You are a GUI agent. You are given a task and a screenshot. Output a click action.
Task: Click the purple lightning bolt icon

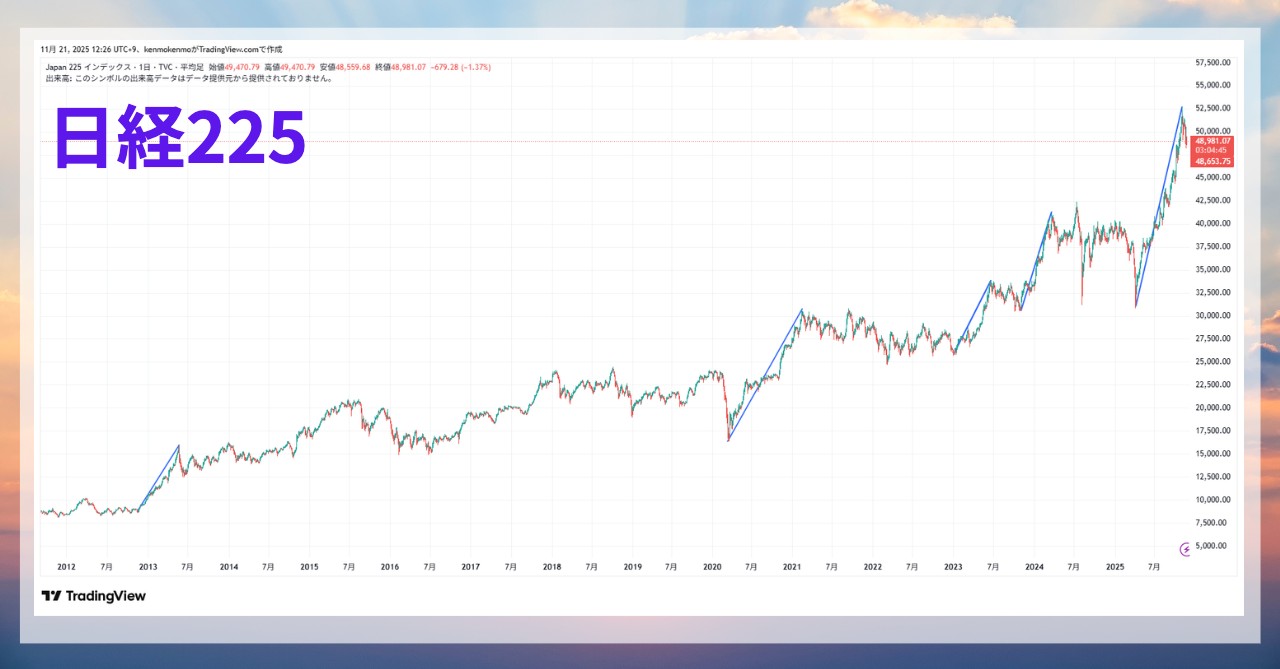tap(1186, 549)
